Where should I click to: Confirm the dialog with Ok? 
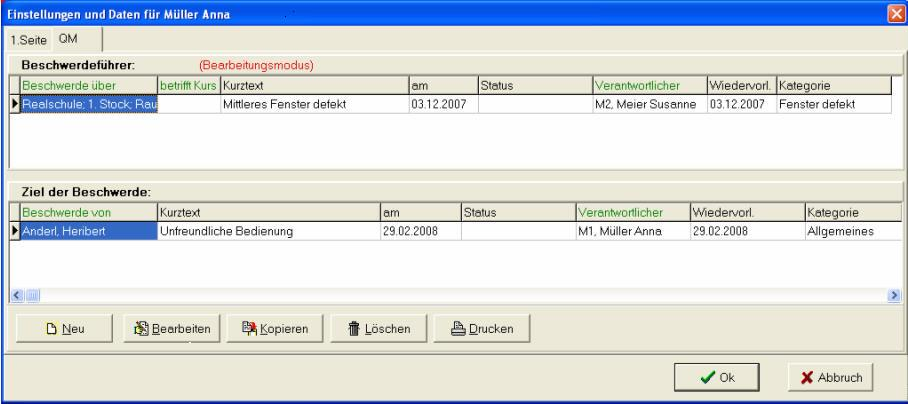716,377
